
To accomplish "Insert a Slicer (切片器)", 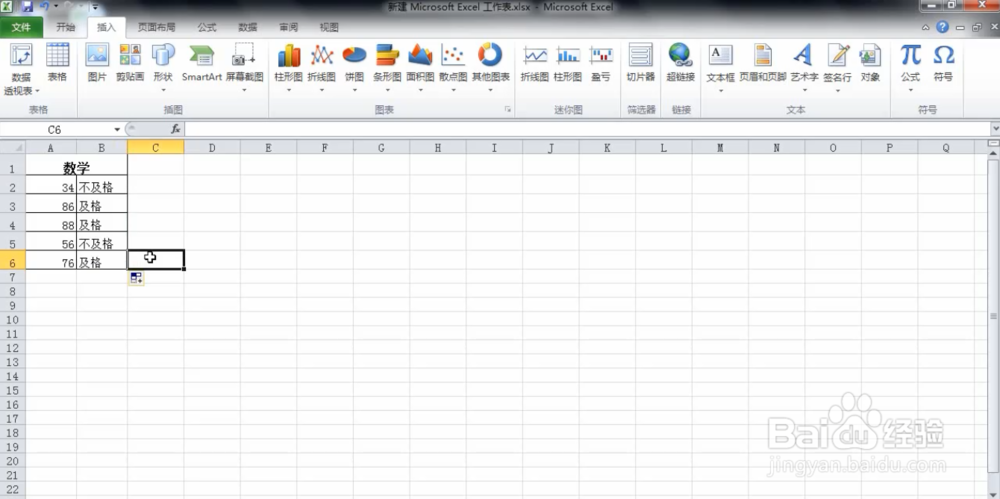I will pos(640,63).
